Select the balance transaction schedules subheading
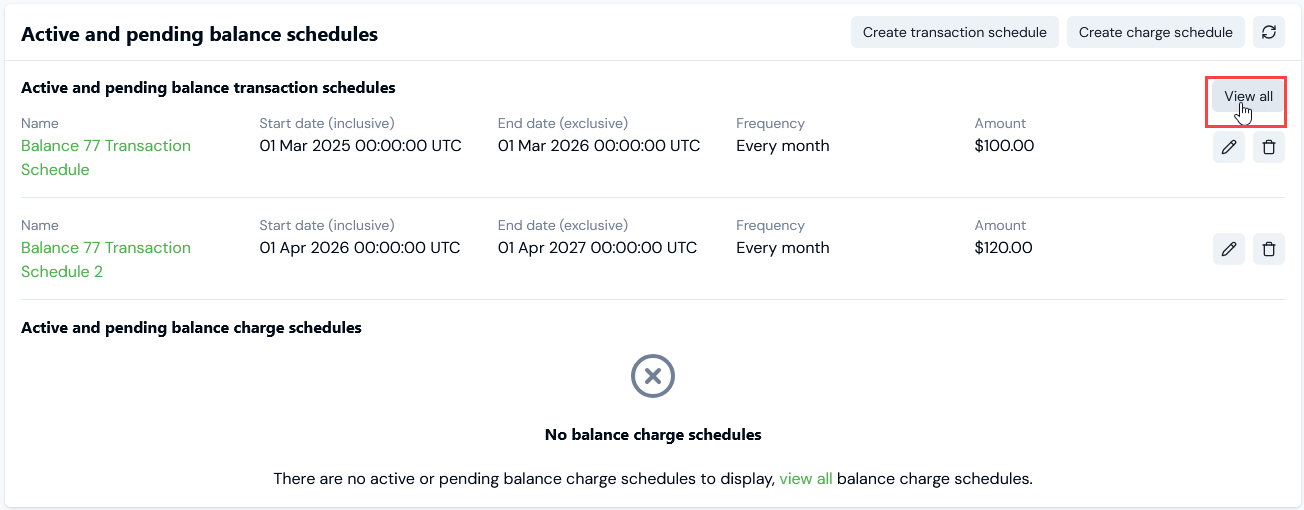Viewport: 1304px width, 510px height. [208, 88]
